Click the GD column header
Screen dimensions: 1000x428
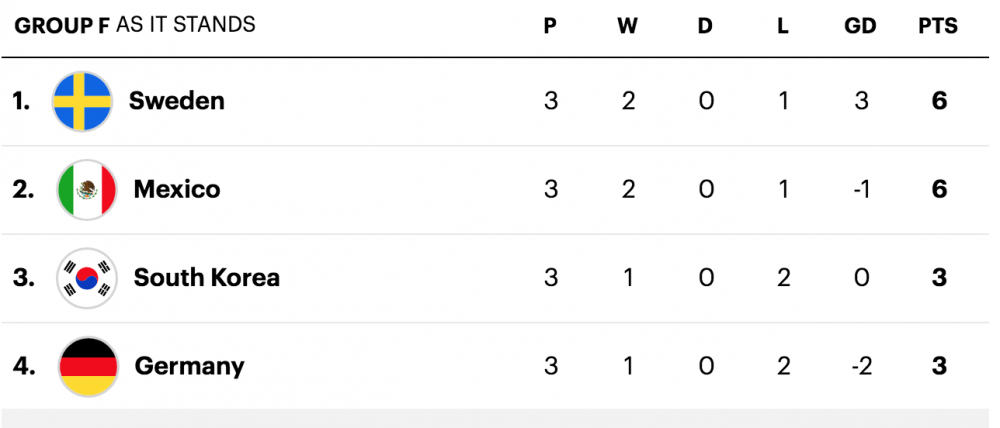860,27
